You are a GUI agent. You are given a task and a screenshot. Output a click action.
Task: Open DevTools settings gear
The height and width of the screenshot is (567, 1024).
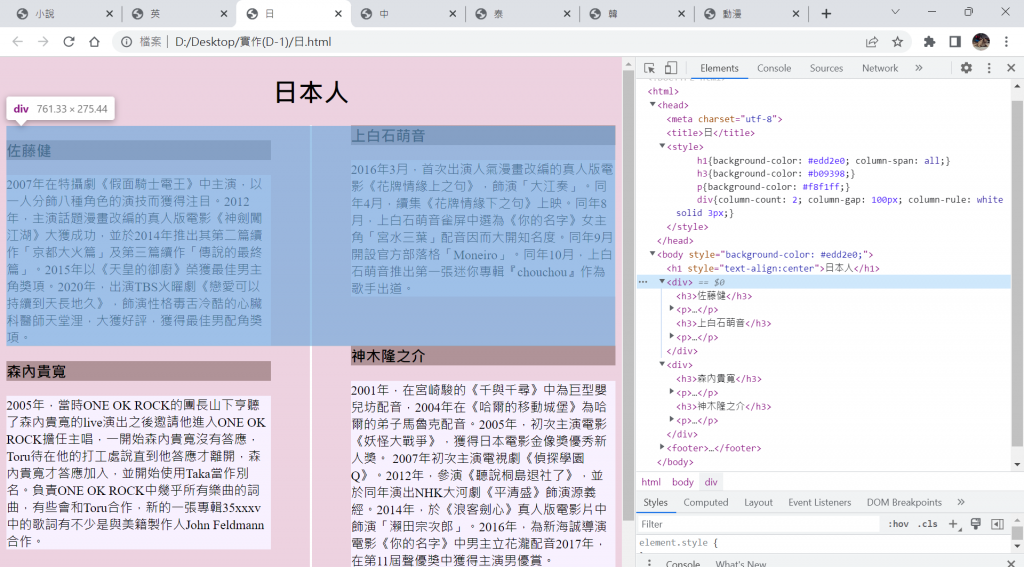click(x=966, y=68)
